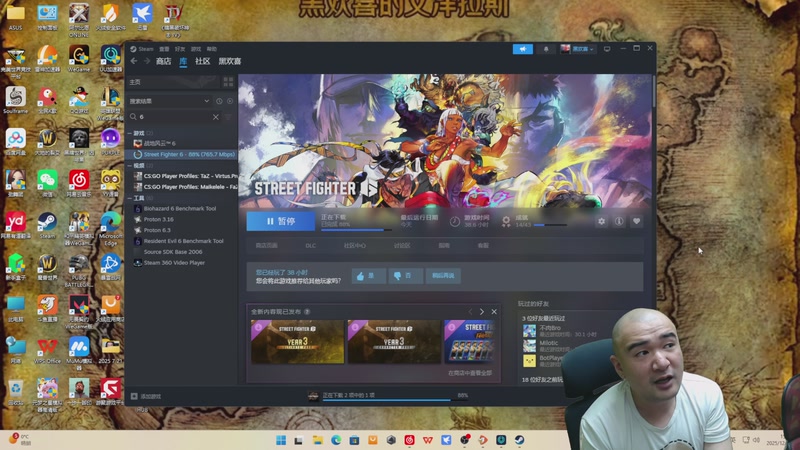Show next new content item arrow
800x450 pixels.
click(482, 311)
